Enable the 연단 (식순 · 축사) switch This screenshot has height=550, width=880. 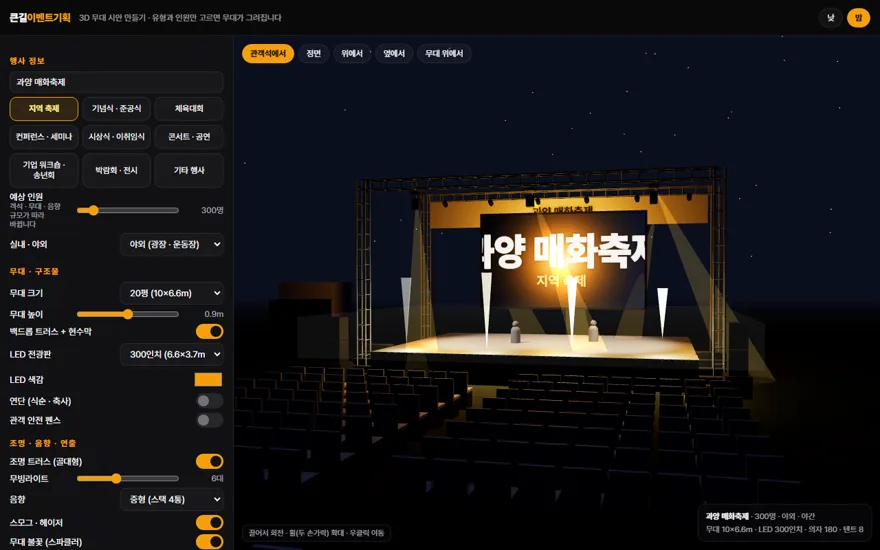pos(209,401)
